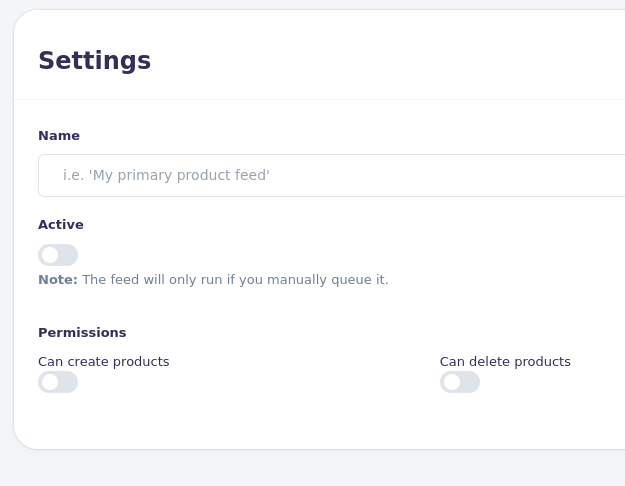Toggle the Active switch
625x486 pixels.
click(58, 255)
